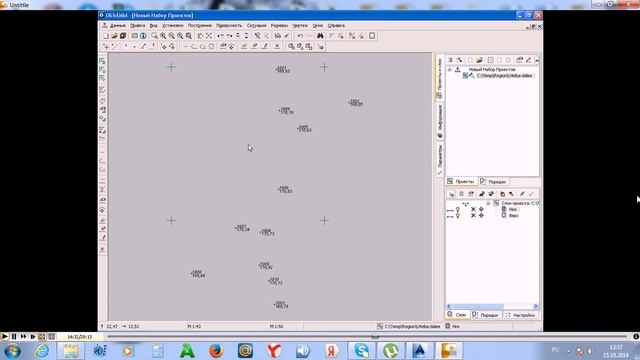Click the pencil edit icon in projects panel toolbar
The image size is (640, 360).
[x=529, y=60]
